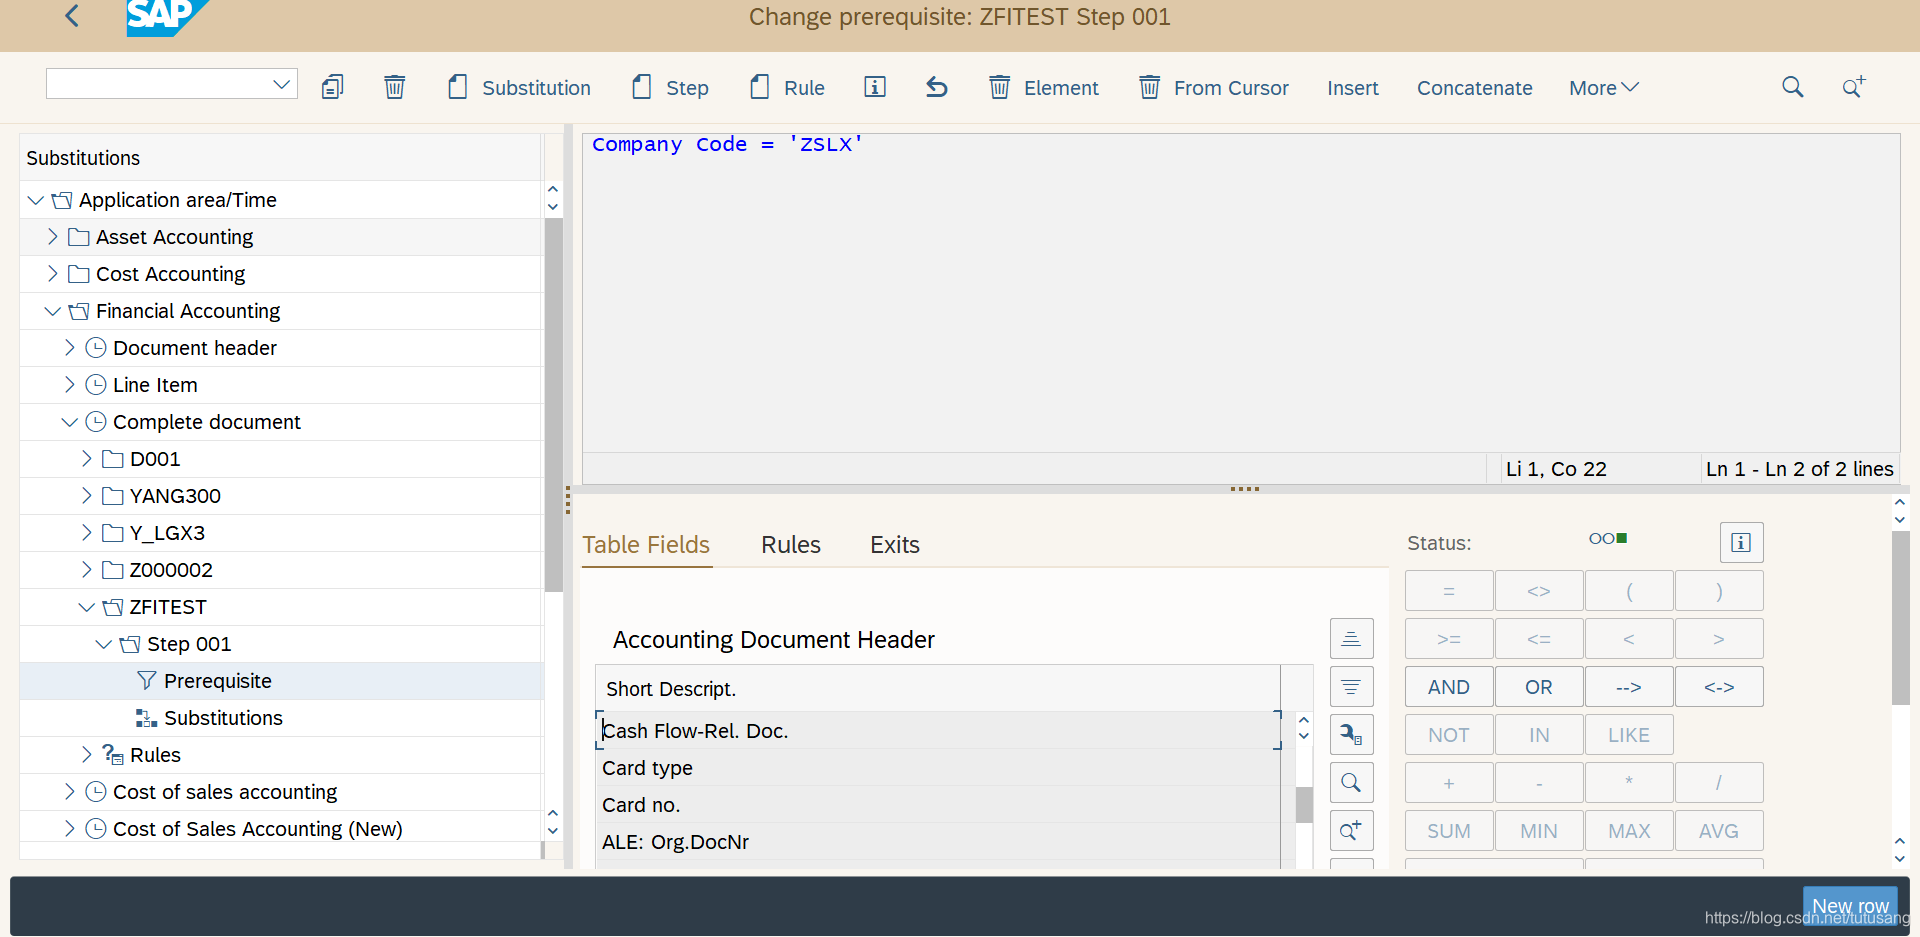Collapse the ZFITEST node
1920x937 pixels.
[x=87, y=607]
